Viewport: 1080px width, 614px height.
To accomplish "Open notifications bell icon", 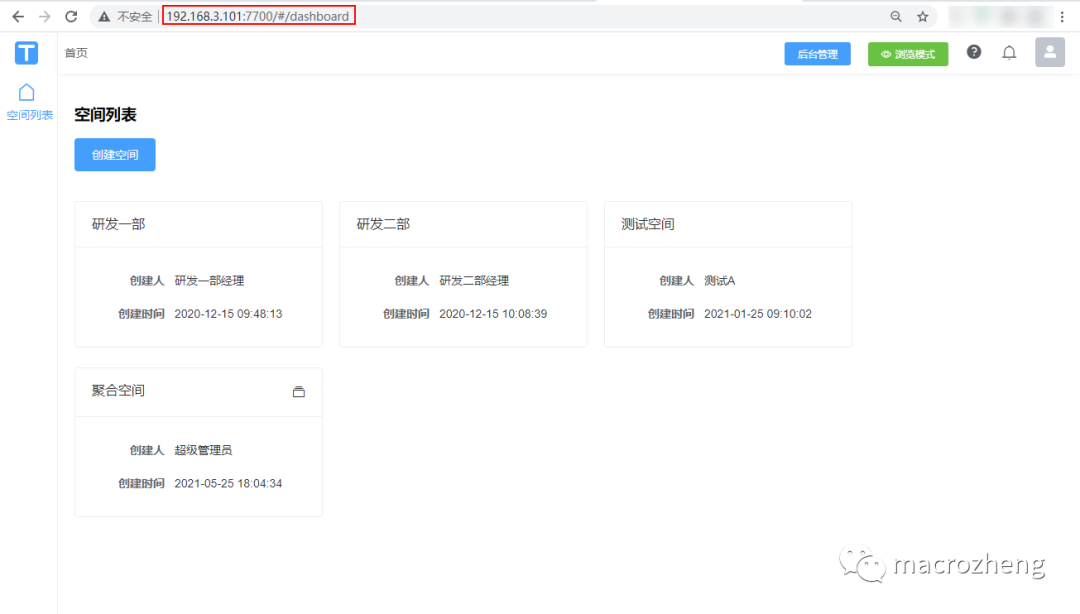I will (x=1008, y=52).
